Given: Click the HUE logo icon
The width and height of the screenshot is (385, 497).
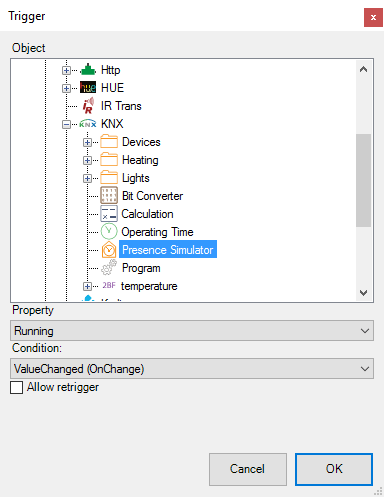Looking at the screenshot, I should pyautogui.click(x=88, y=88).
